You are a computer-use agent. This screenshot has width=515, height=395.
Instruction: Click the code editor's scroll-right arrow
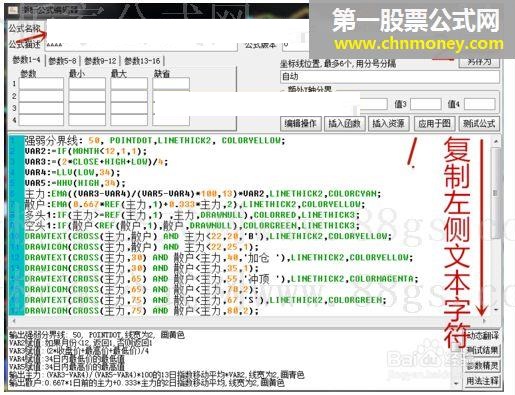coord(484,321)
